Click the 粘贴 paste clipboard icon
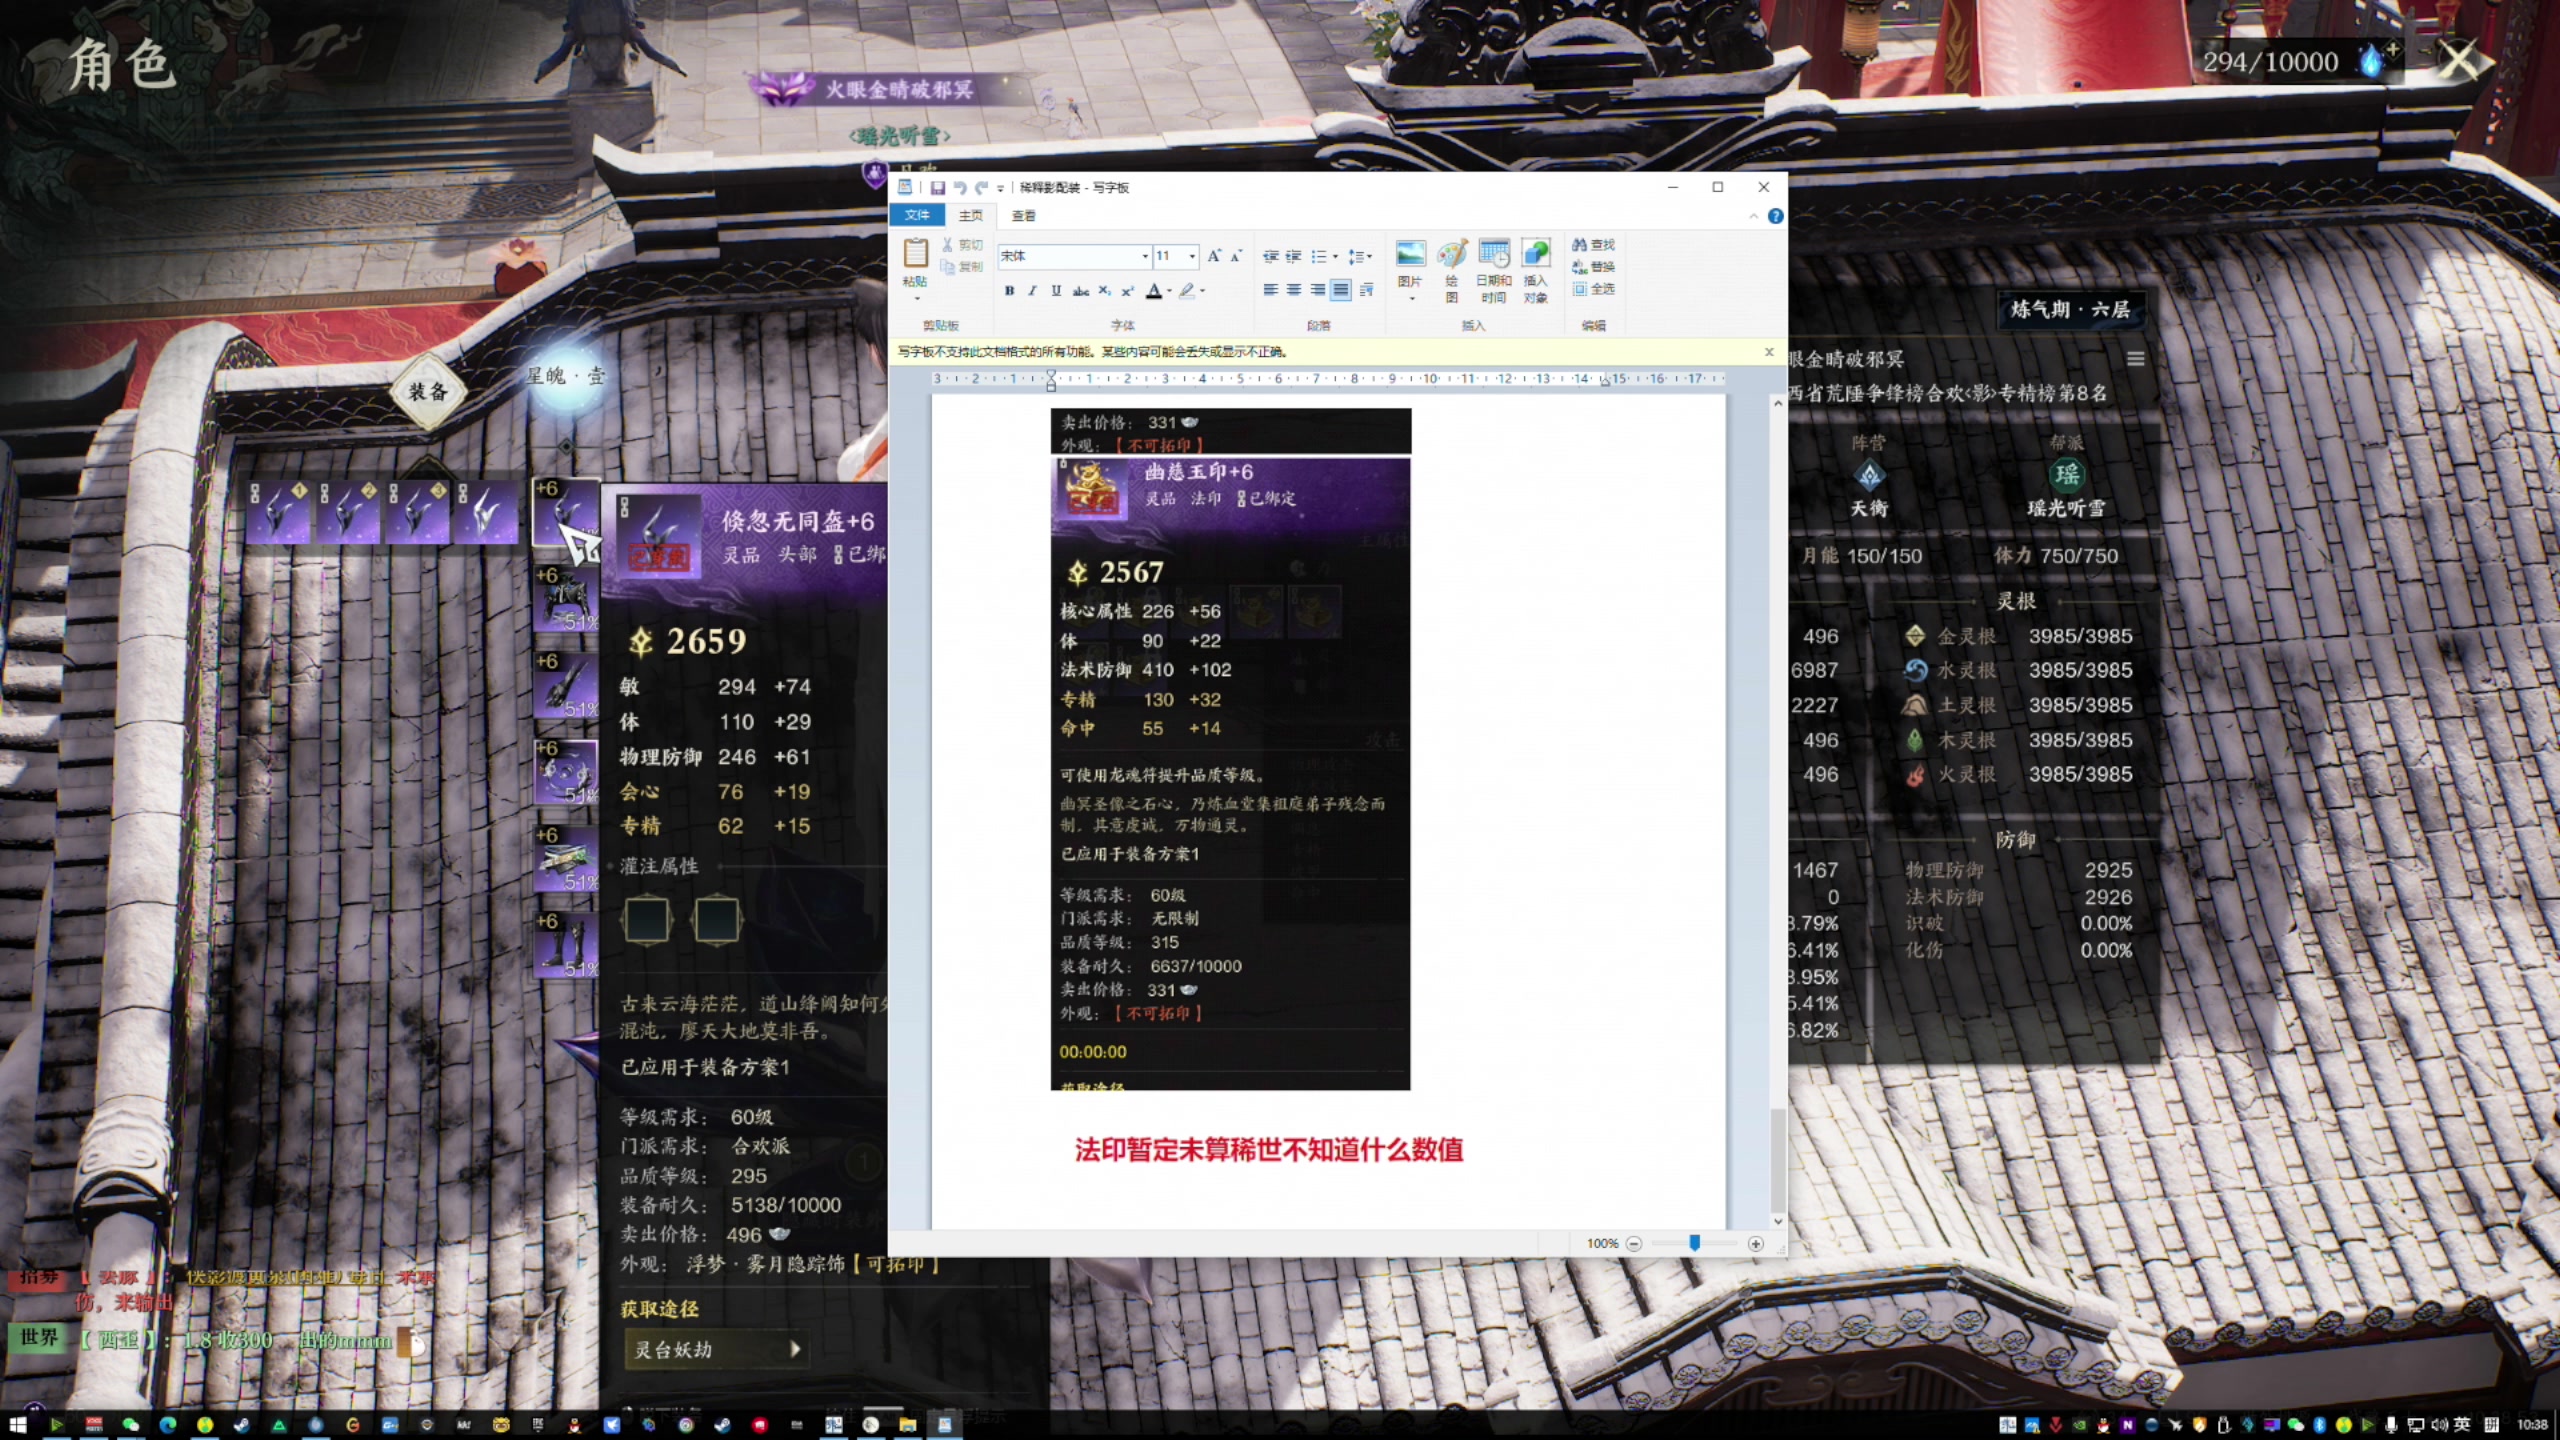This screenshot has width=2560, height=1440. tap(916, 254)
